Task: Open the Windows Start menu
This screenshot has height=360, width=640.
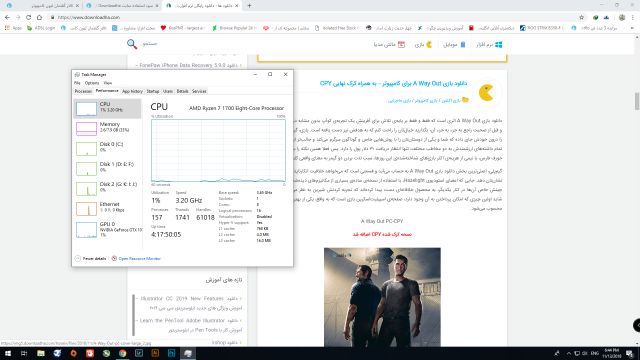Action: [8, 353]
